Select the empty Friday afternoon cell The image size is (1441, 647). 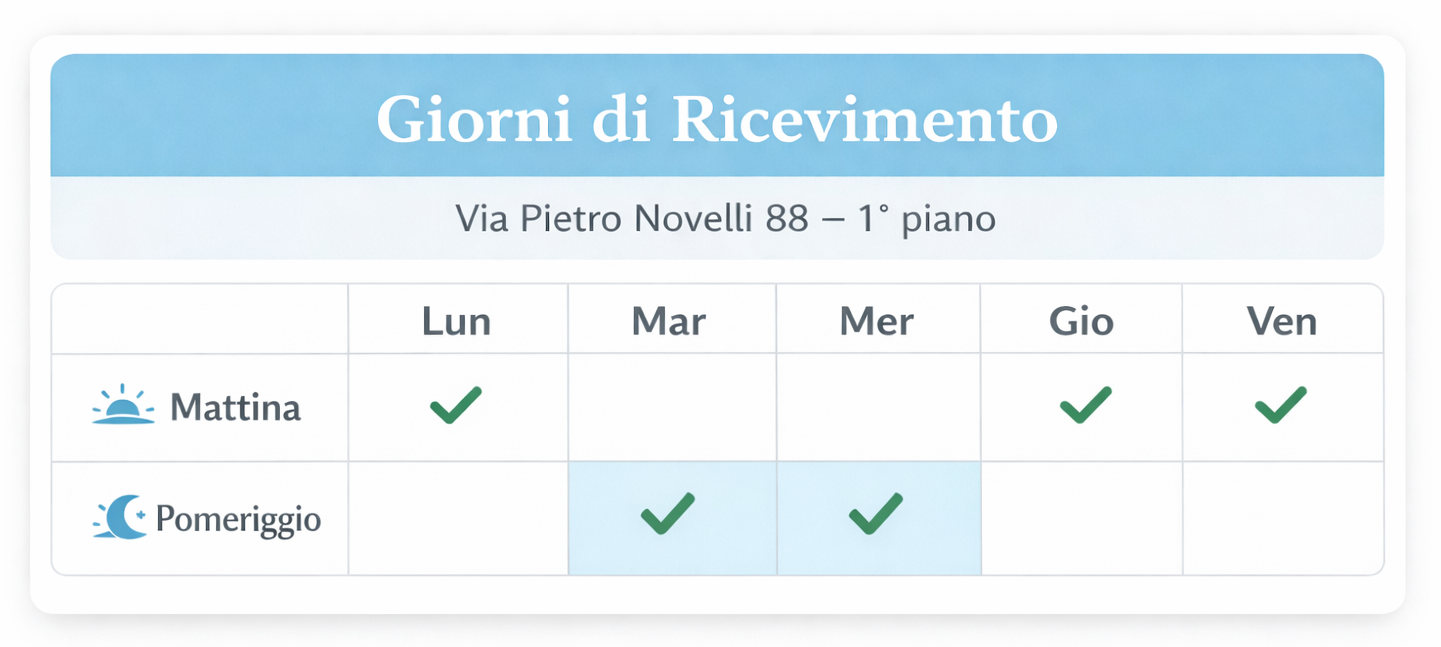pyautogui.click(x=1283, y=519)
